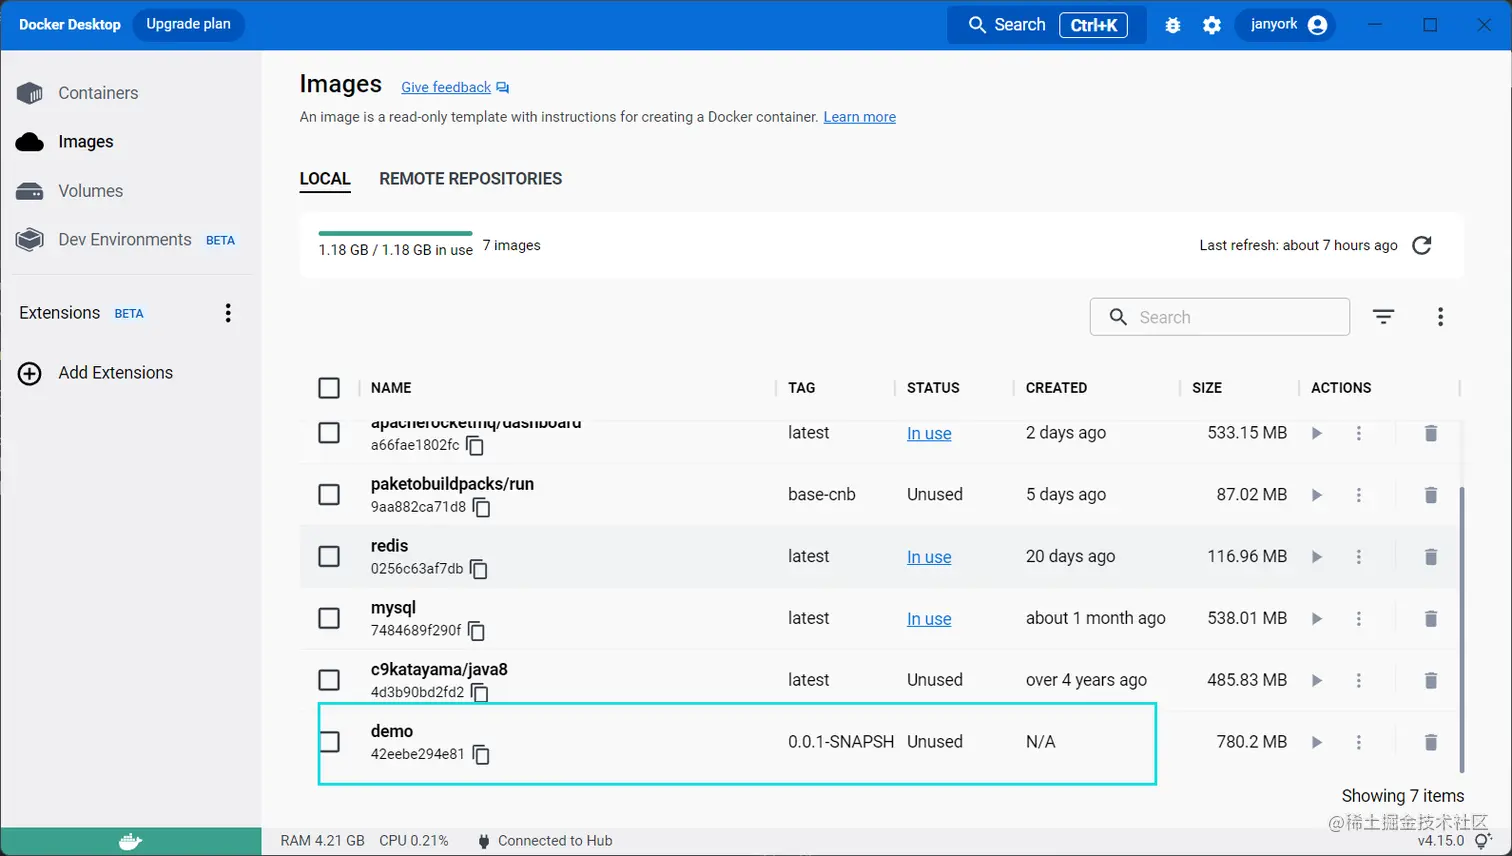This screenshot has width=1512, height=856.
Task: Open Docker Desktop settings gear
Action: pos(1212,25)
